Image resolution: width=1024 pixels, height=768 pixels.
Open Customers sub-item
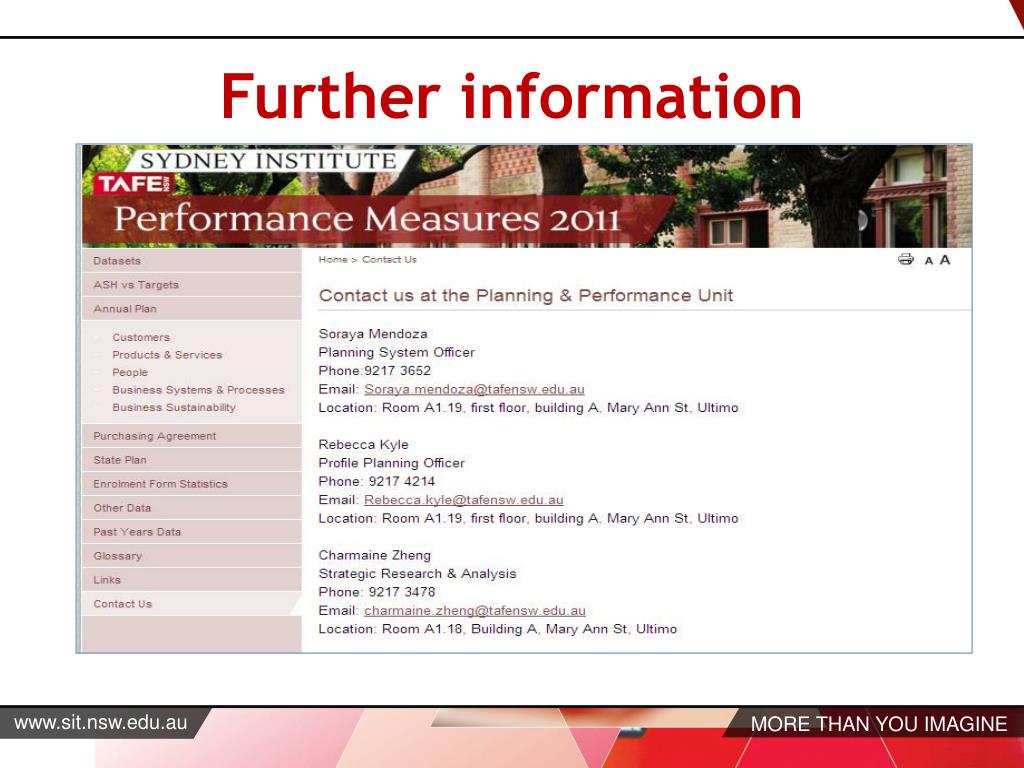pyautogui.click(x=141, y=337)
